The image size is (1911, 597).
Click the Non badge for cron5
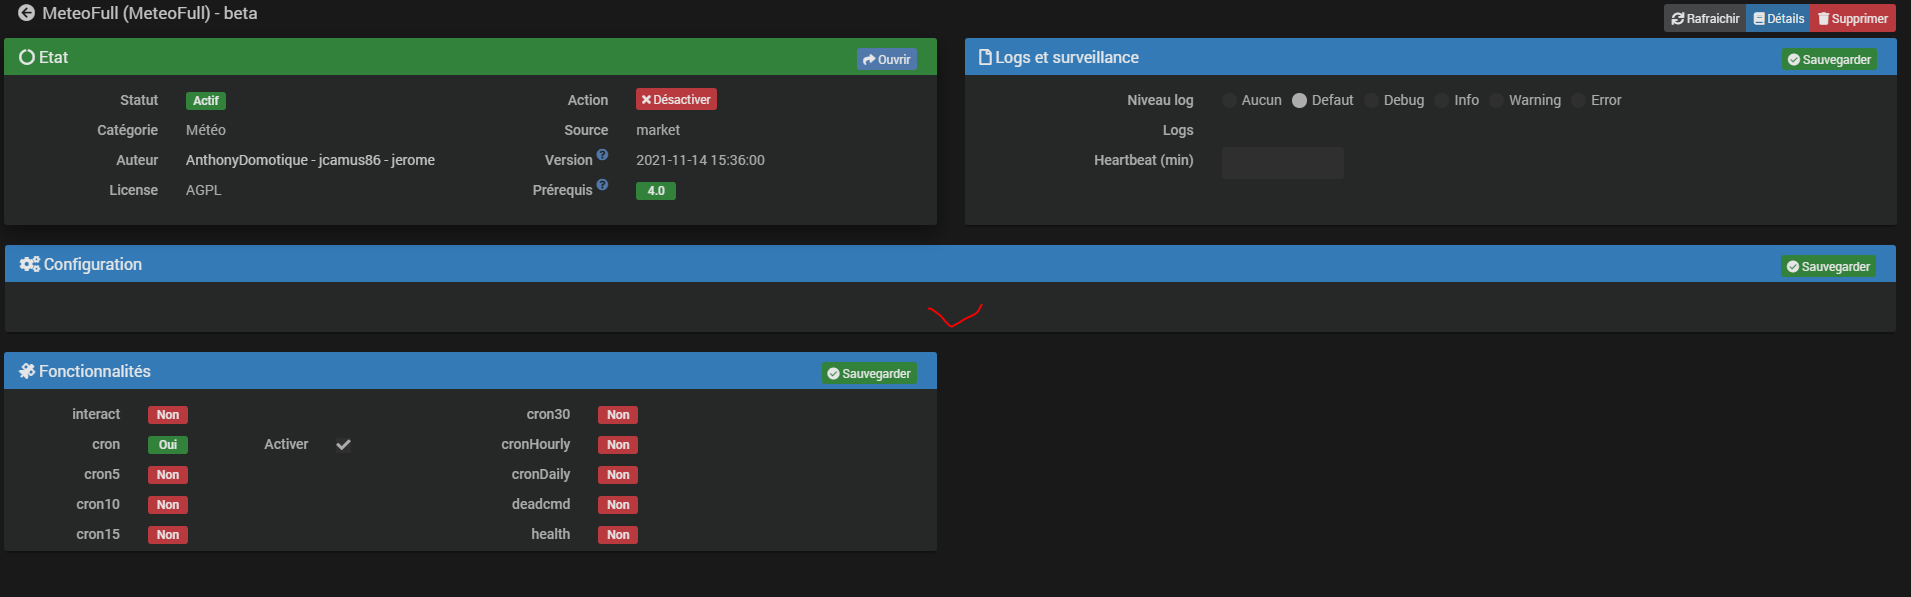coord(168,474)
